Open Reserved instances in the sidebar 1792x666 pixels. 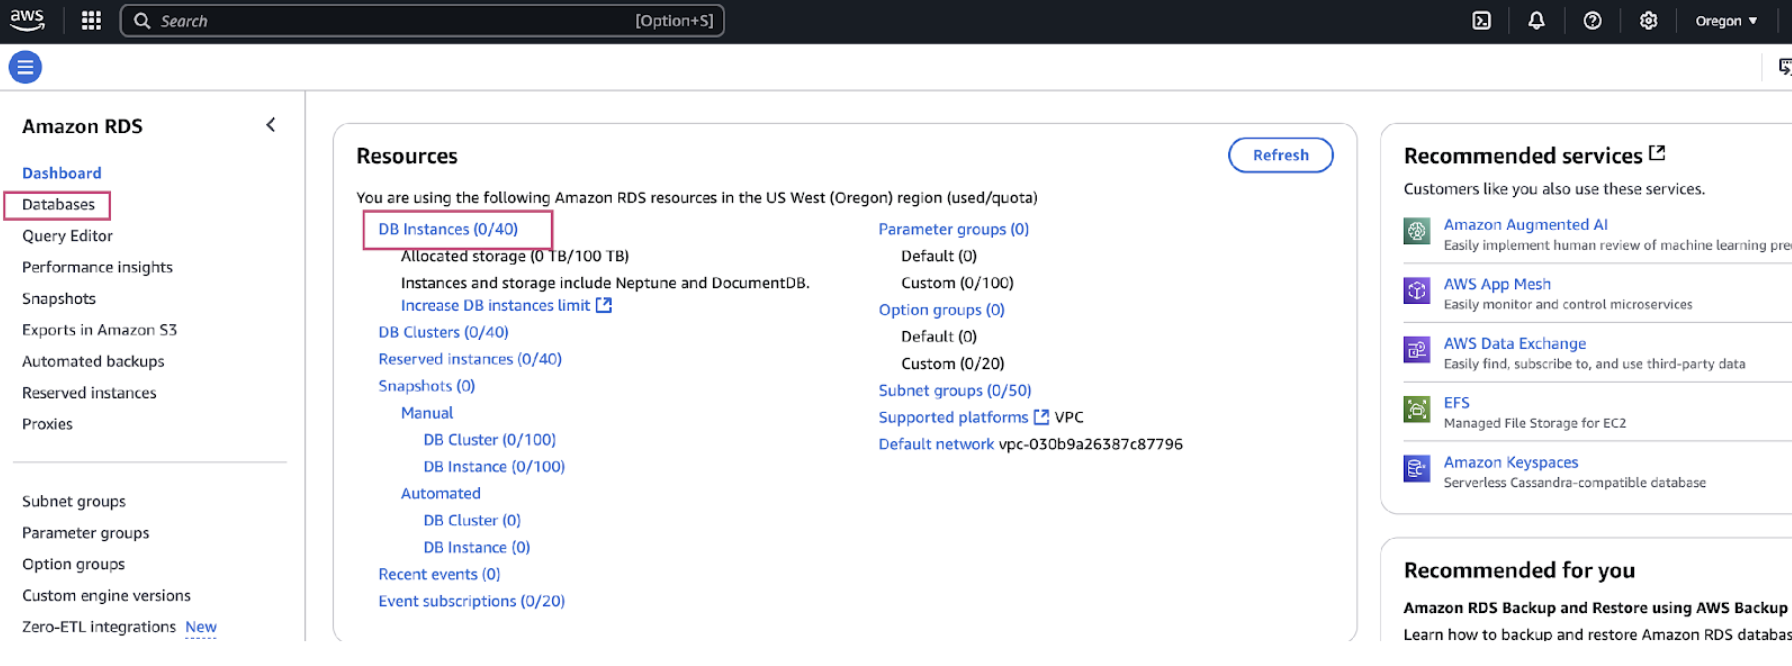(x=89, y=393)
